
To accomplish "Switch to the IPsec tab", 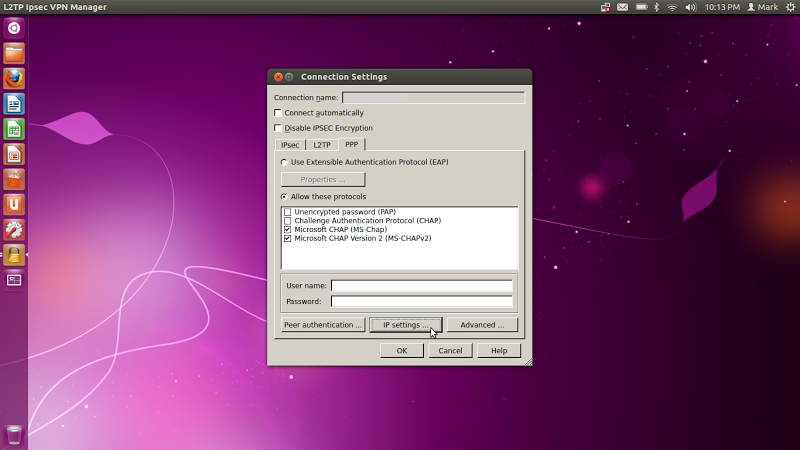I will click(x=290, y=145).
